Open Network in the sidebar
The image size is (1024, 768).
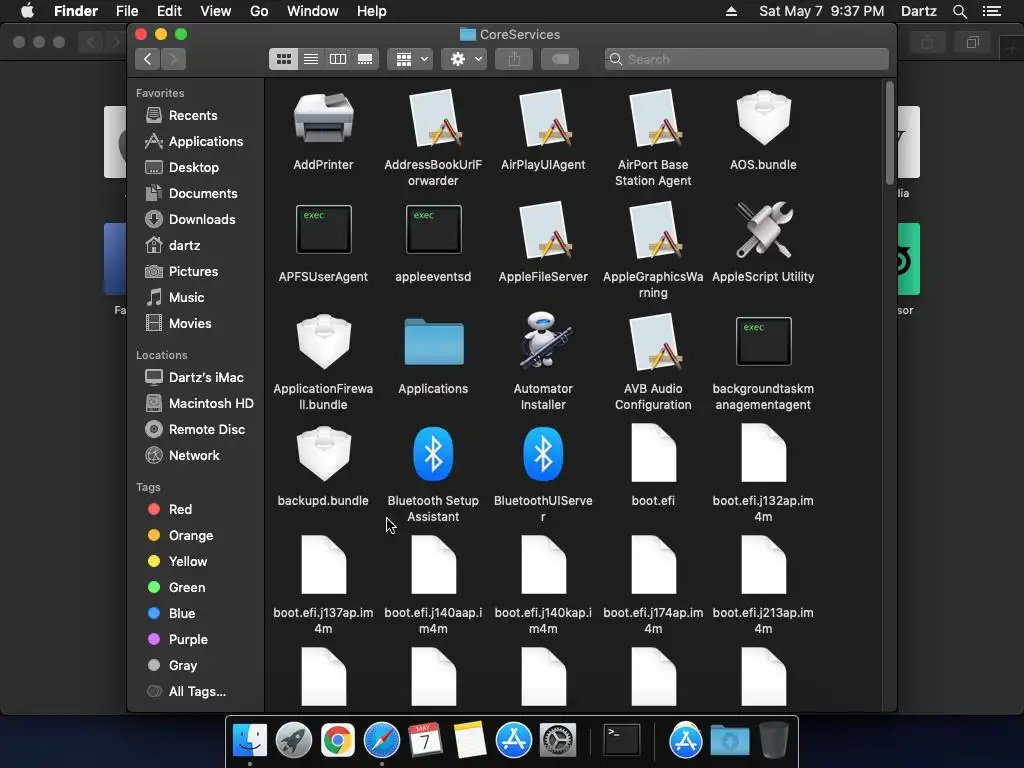click(196, 456)
